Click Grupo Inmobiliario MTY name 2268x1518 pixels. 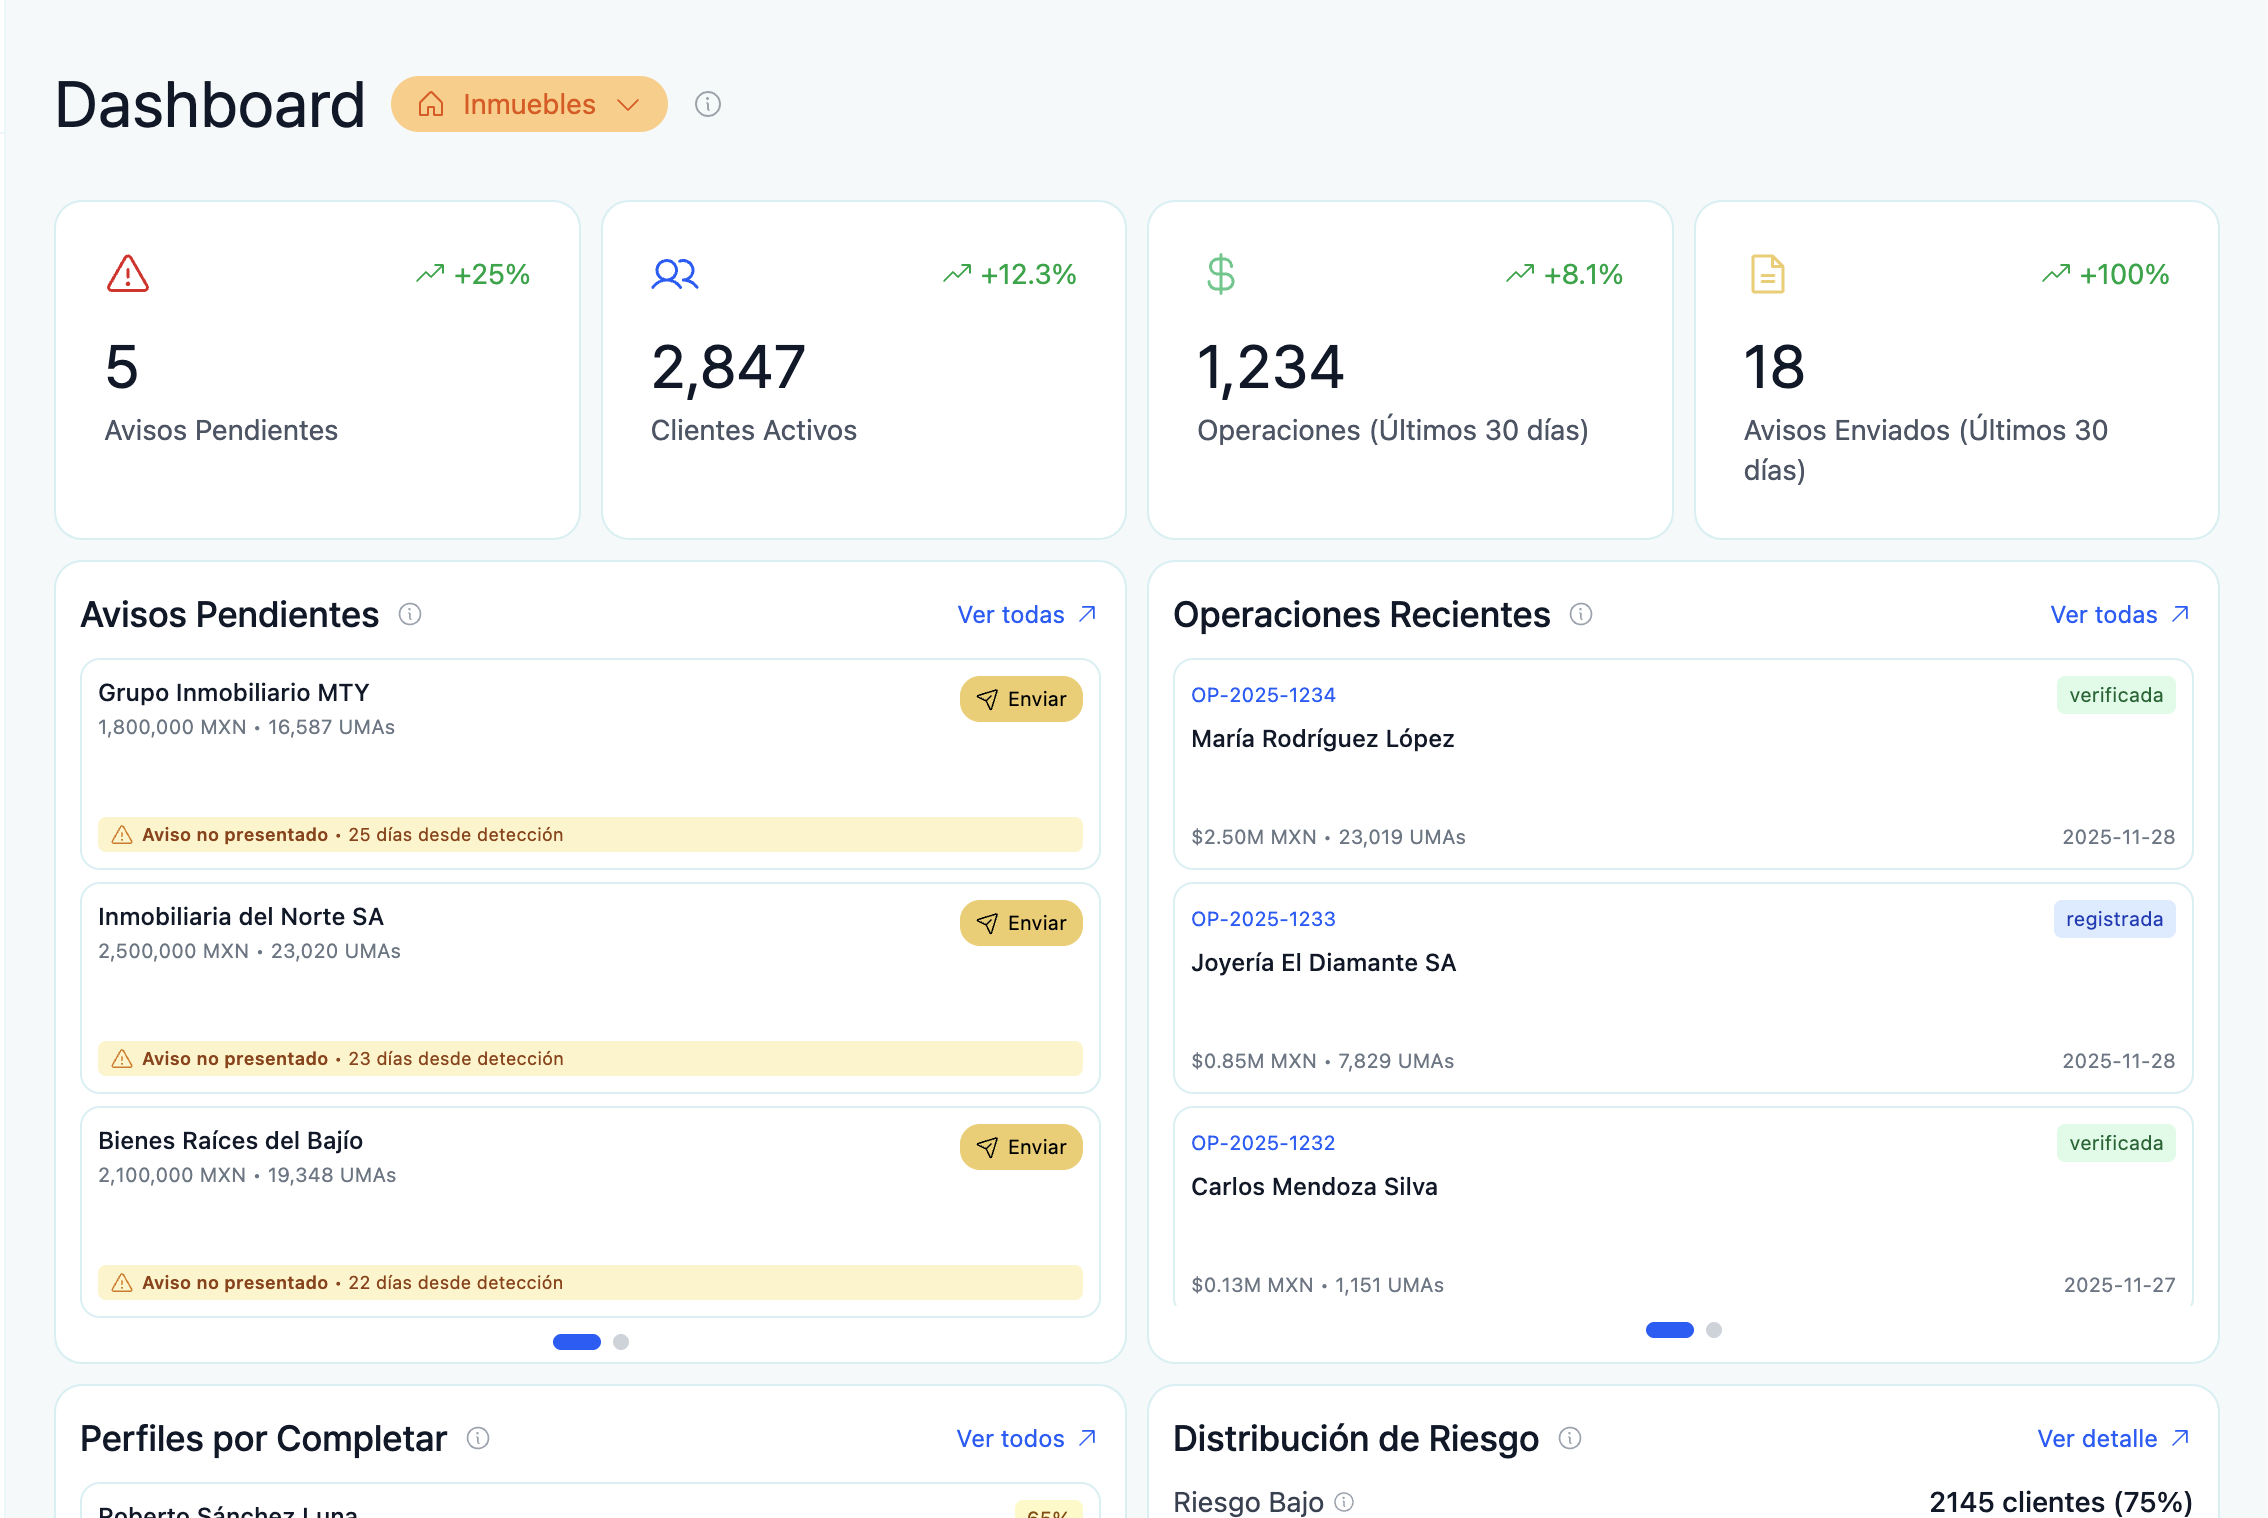click(x=234, y=693)
